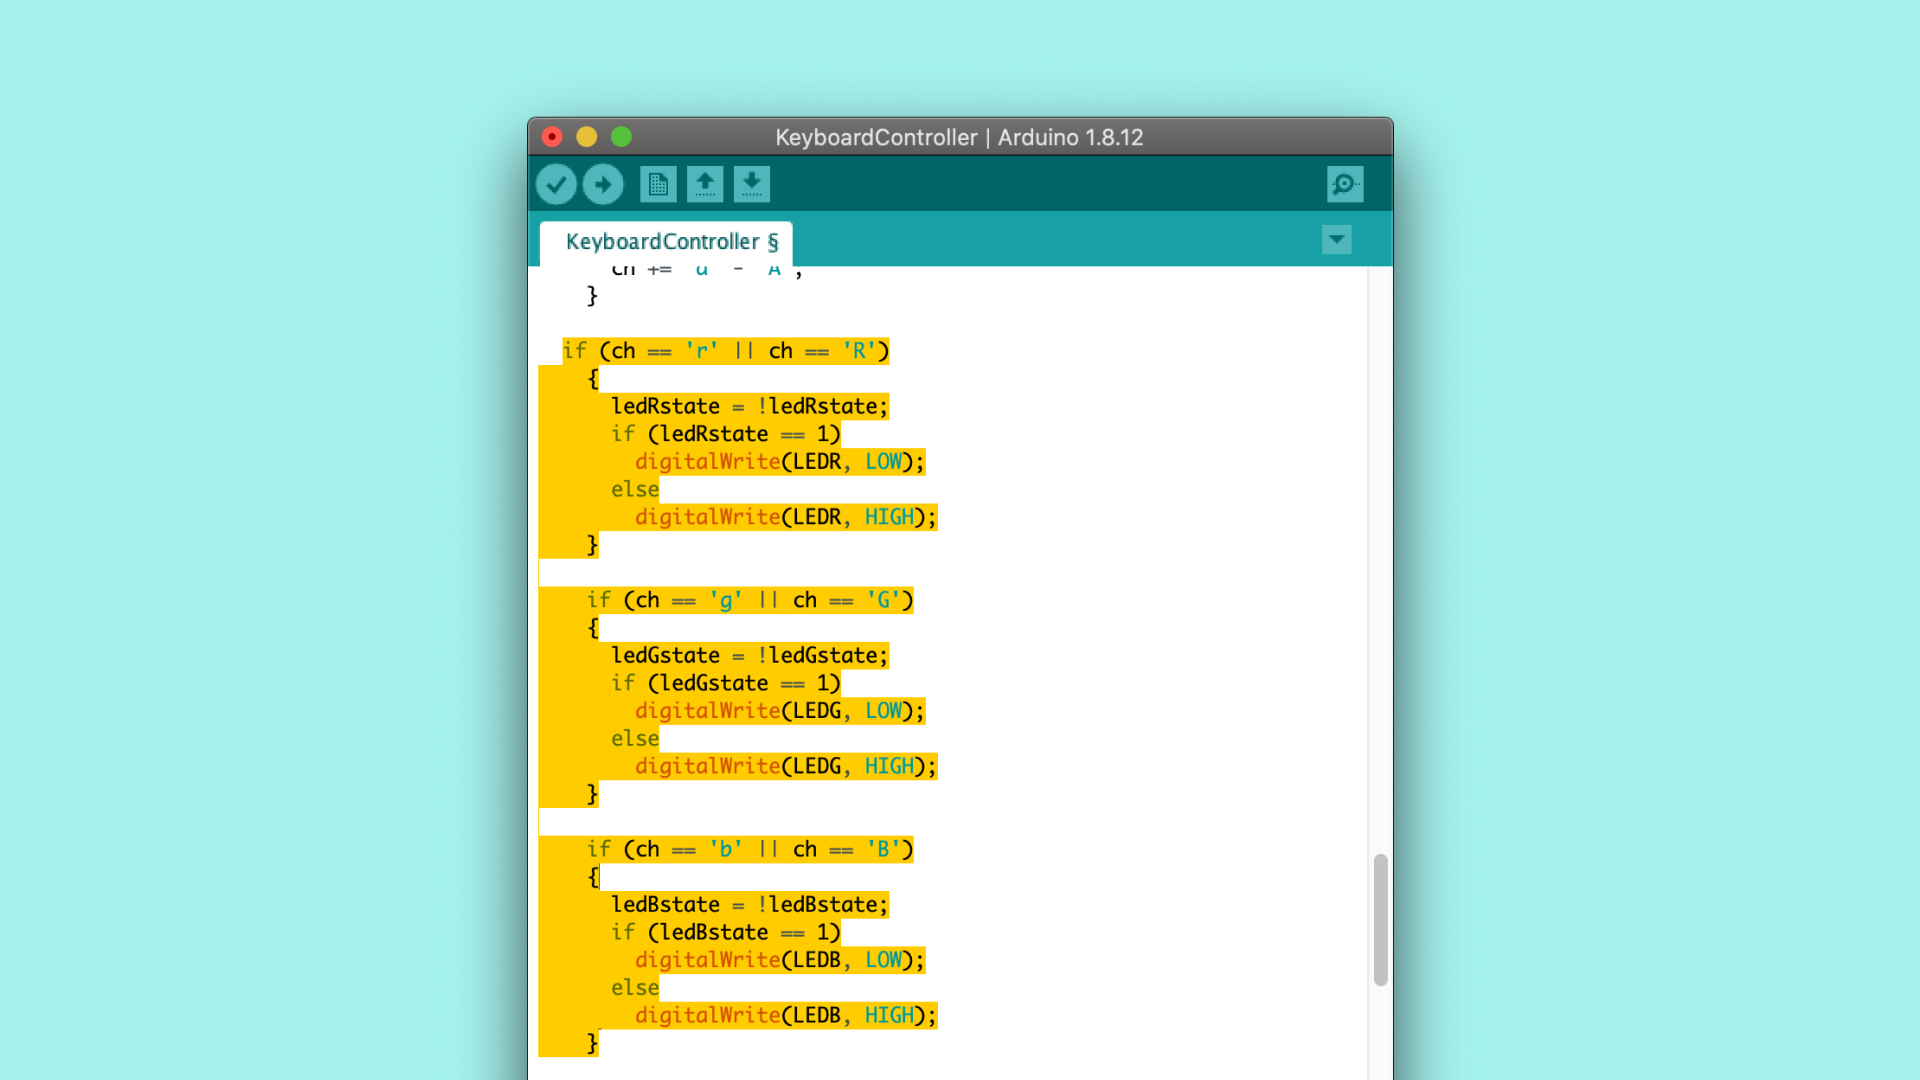1920x1080 pixels.
Task: Click the Verify checkmark icon
Action: pyautogui.click(x=556, y=184)
